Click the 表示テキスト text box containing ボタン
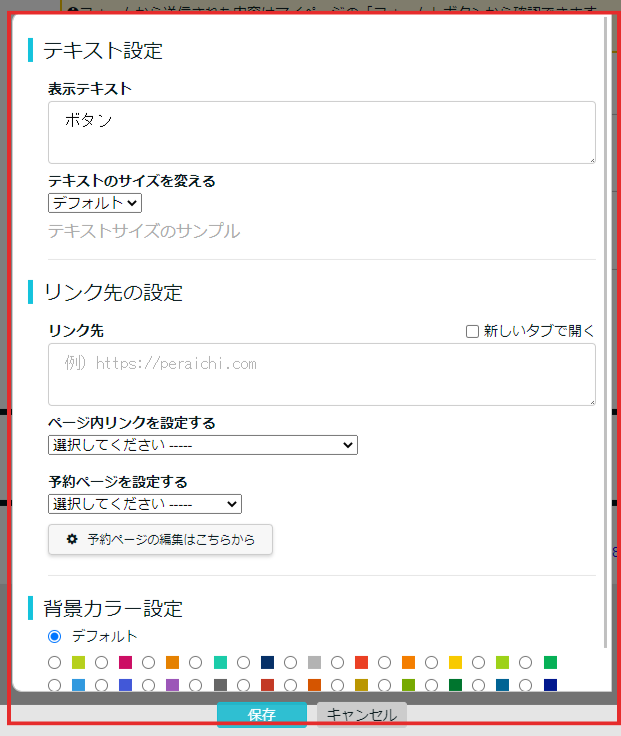Viewport: 621px width, 736px height. (x=322, y=132)
